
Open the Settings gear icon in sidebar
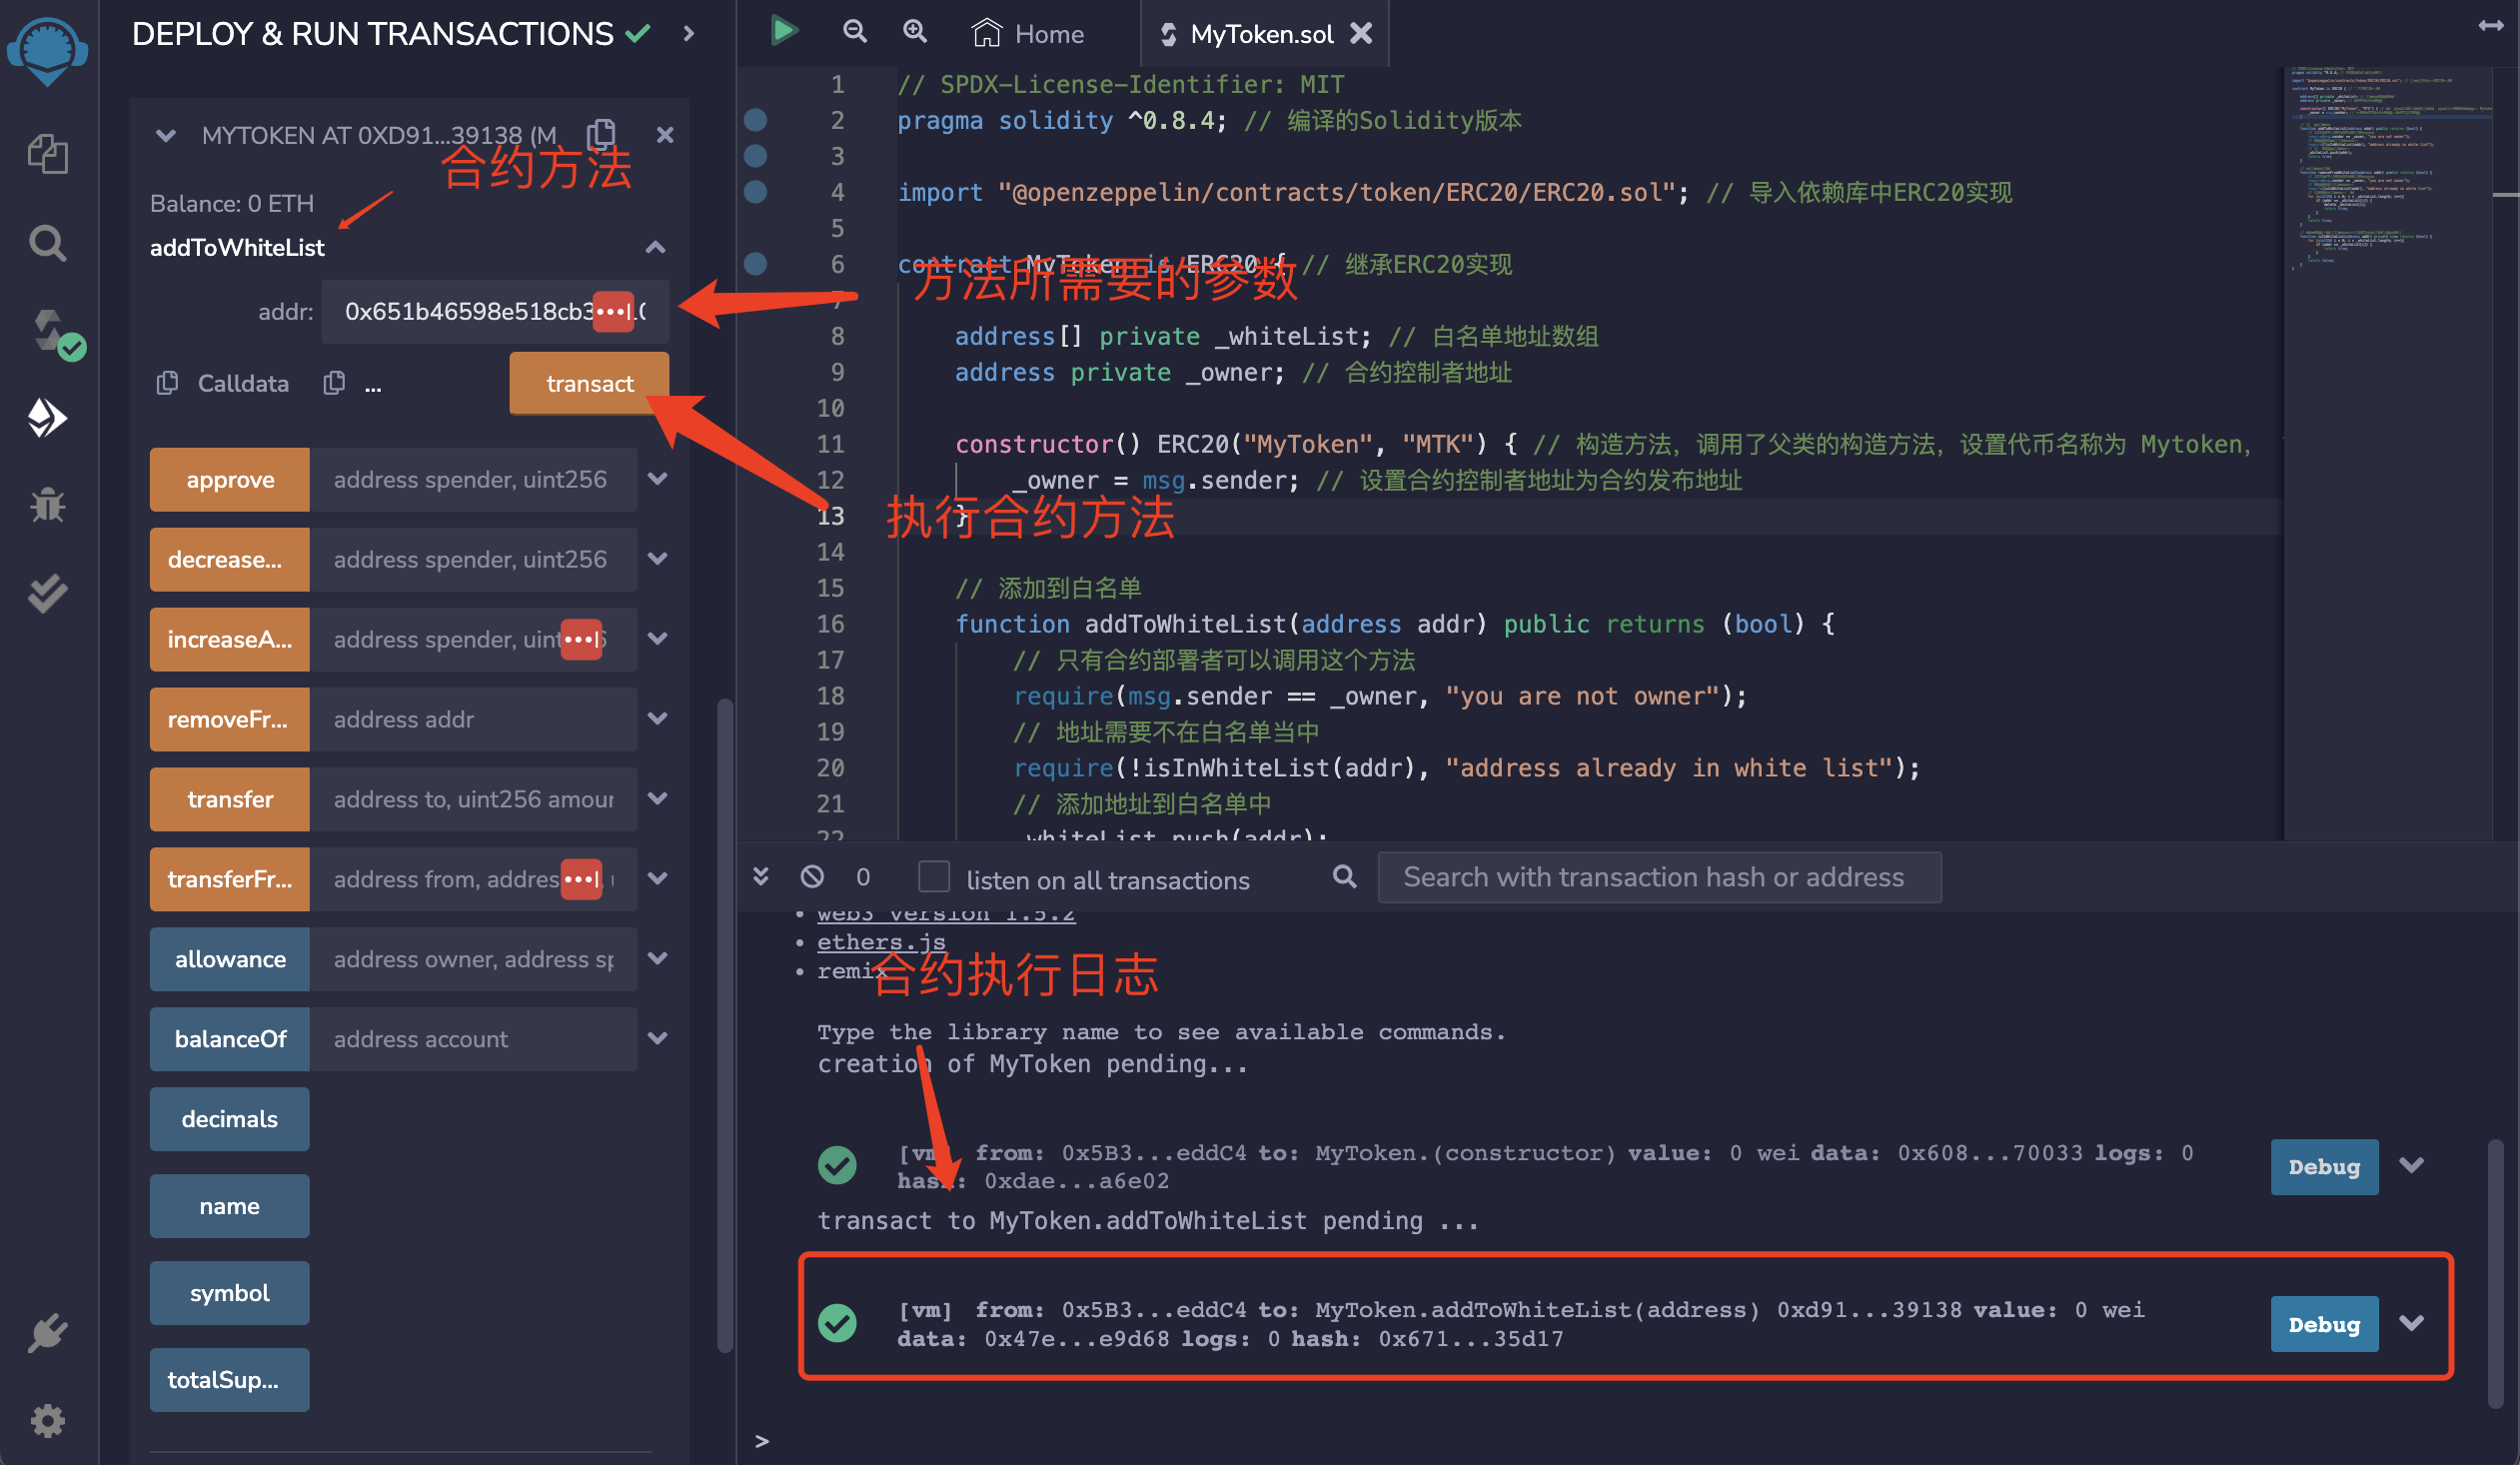click(47, 1421)
